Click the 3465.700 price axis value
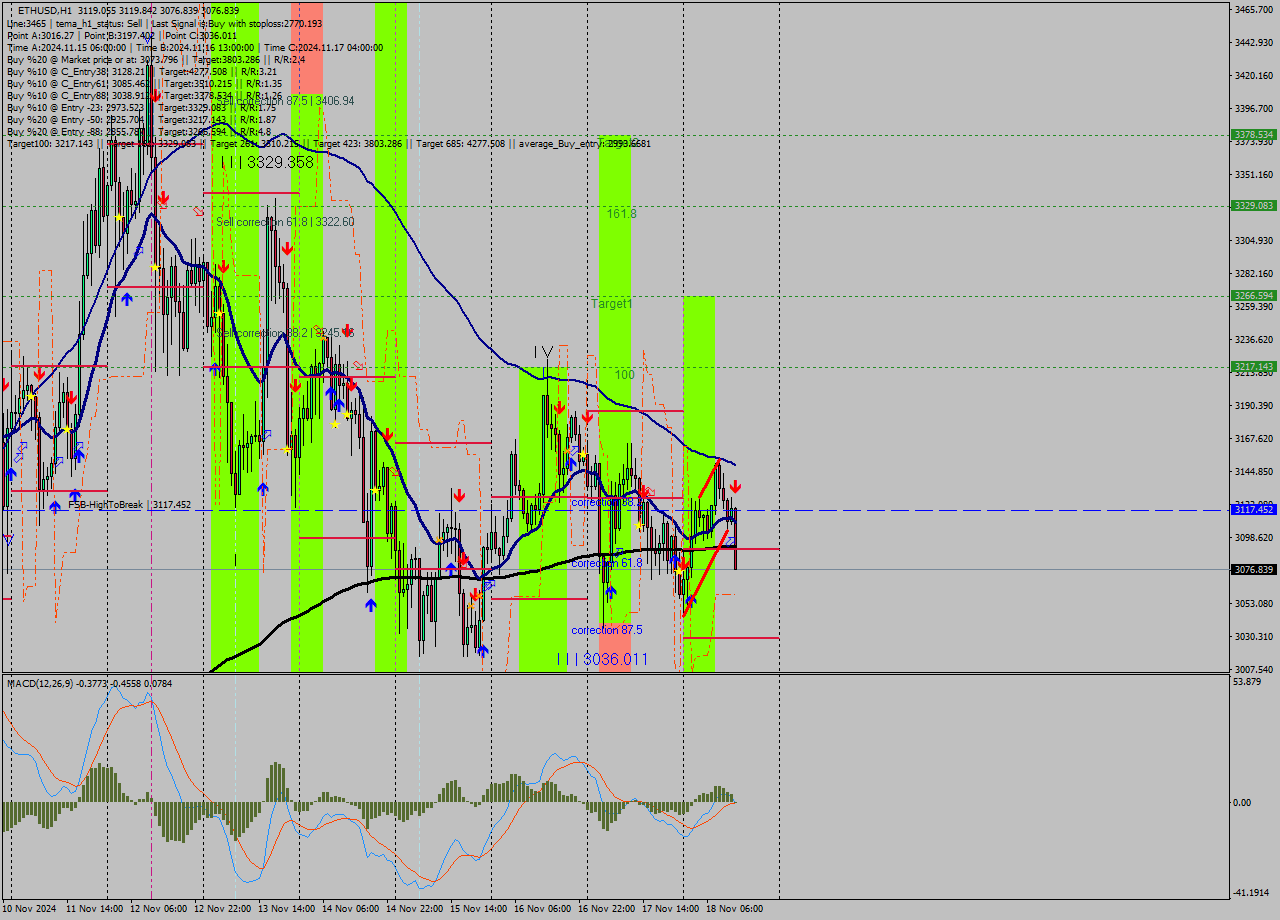Image resolution: width=1280 pixels, height=920 pixels. (x=1253, y=9)
